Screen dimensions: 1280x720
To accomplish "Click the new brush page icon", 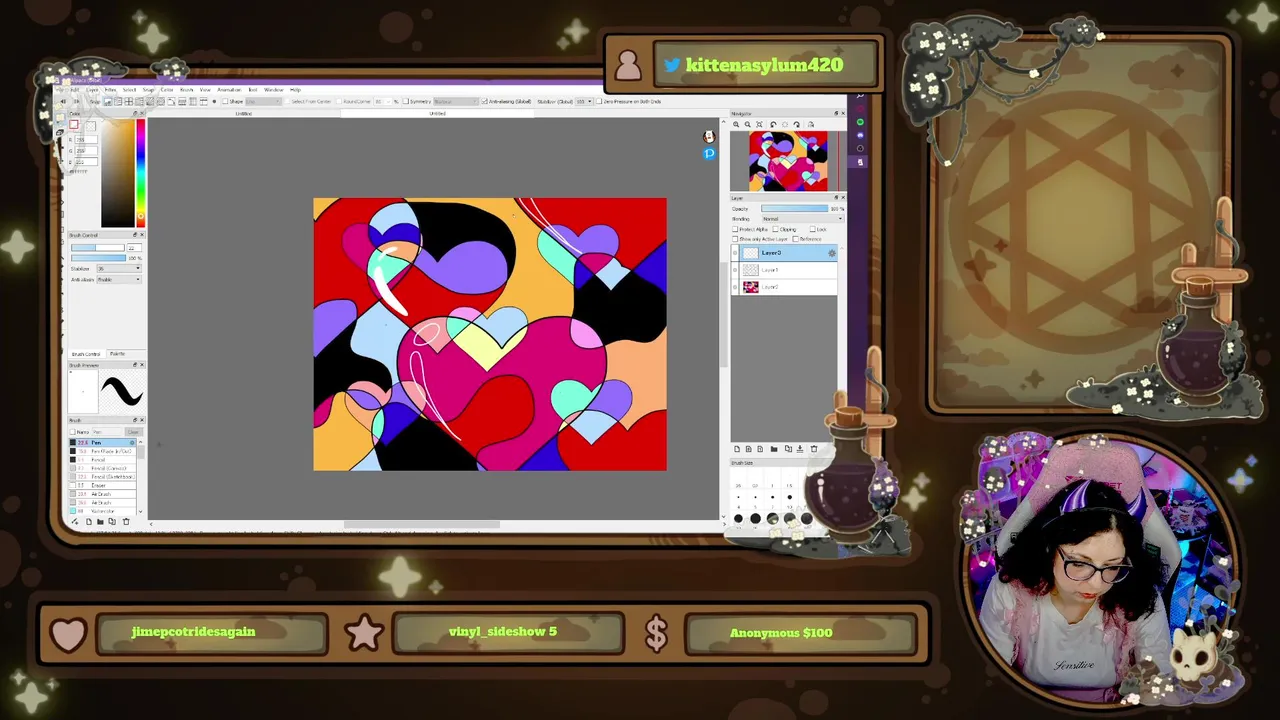I will [89, 521].
